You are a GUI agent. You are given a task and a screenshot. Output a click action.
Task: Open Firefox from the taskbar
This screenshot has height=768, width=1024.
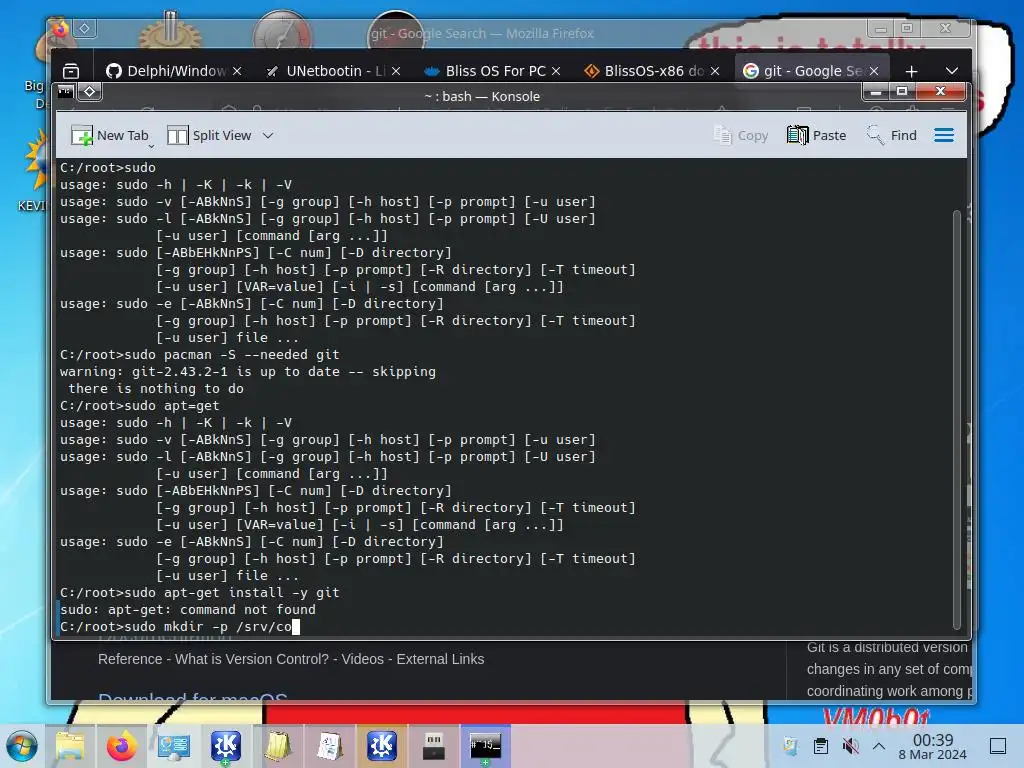point(121,746)
